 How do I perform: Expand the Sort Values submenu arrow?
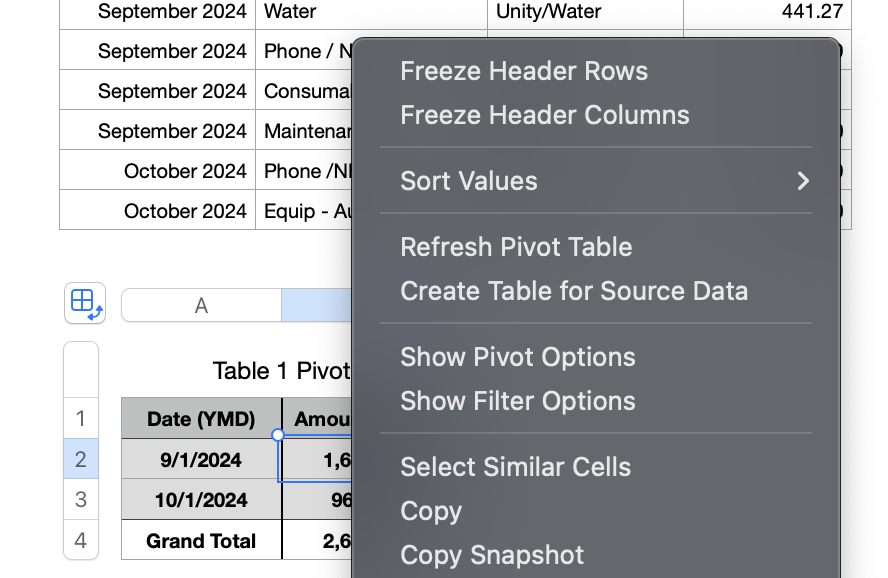[x=802, y=181]
